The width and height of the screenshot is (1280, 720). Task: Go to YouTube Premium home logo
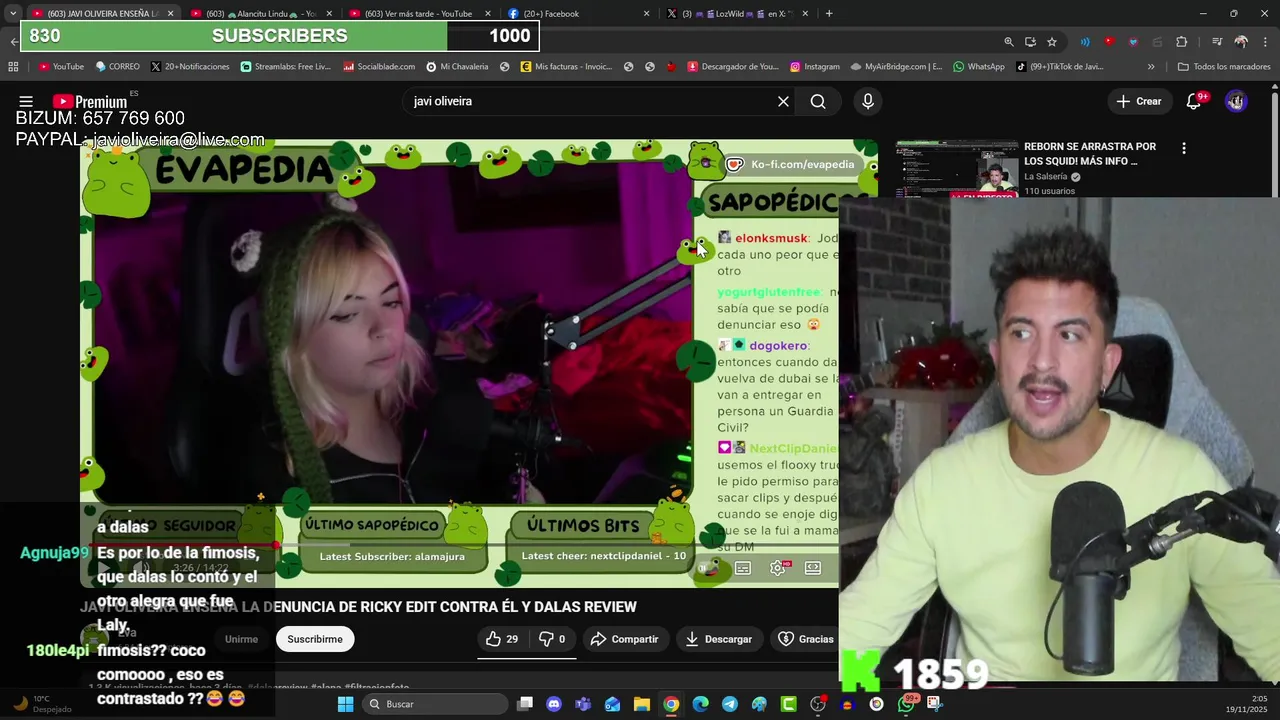(x=90, y=101)
